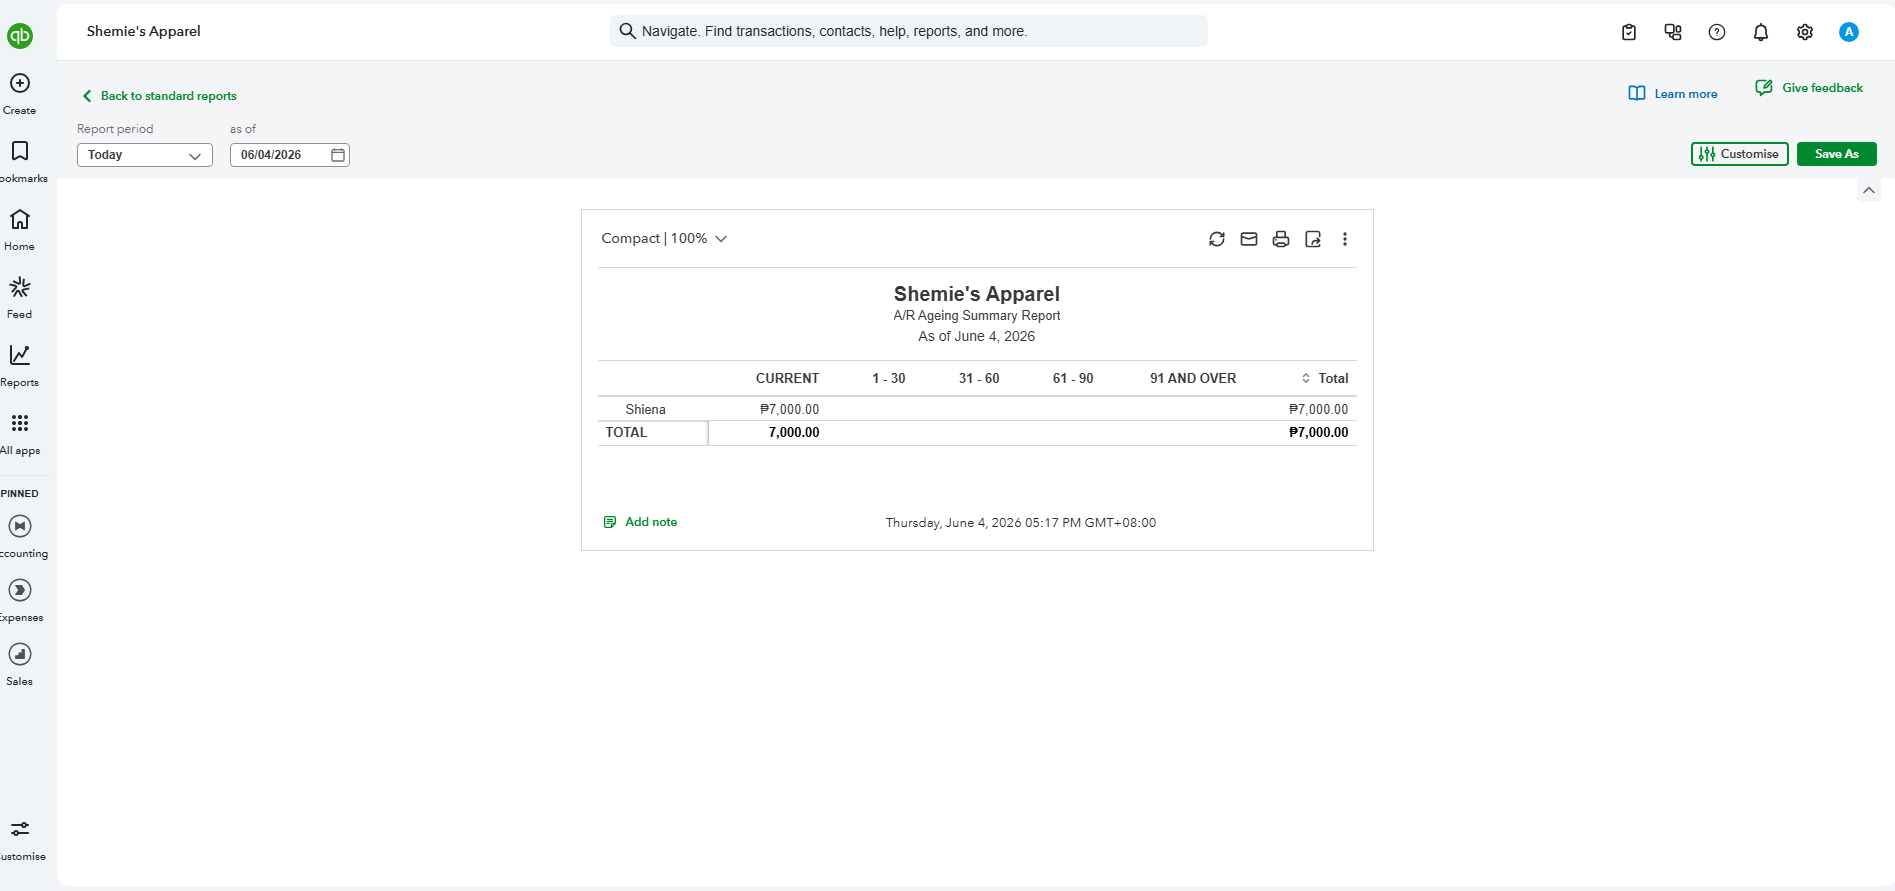Open the Sales pinned menu item

(20, 665)
